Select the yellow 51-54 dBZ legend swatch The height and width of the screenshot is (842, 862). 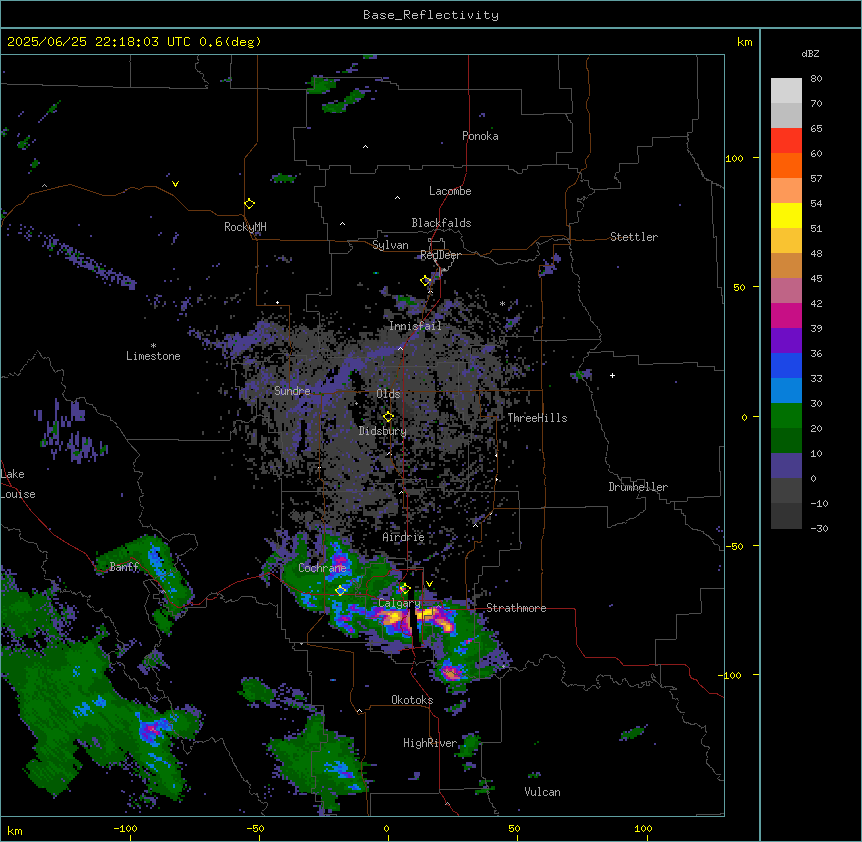click(786, 215)
